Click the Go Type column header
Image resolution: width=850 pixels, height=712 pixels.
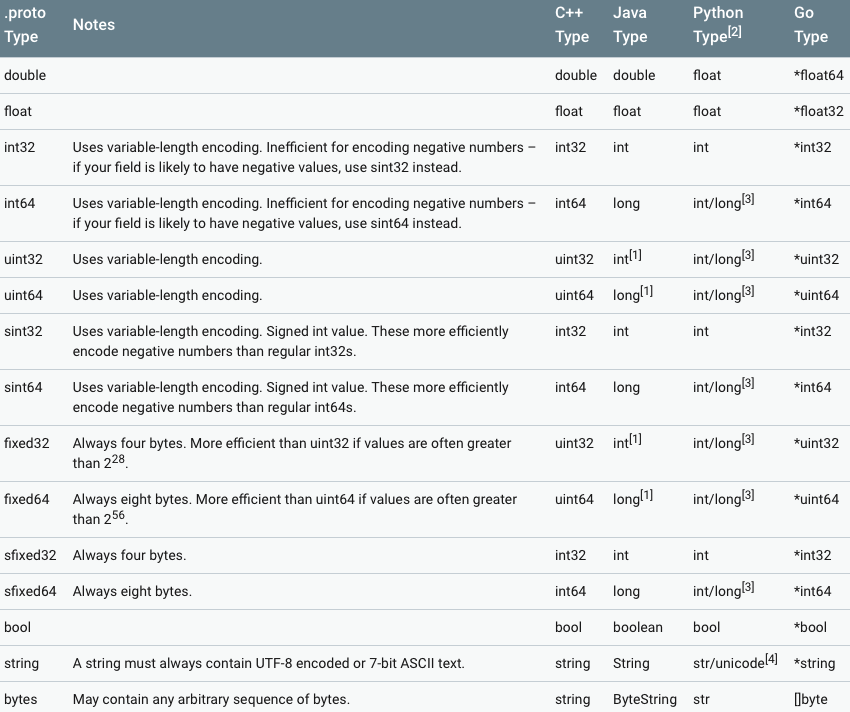tap(811, 25)
